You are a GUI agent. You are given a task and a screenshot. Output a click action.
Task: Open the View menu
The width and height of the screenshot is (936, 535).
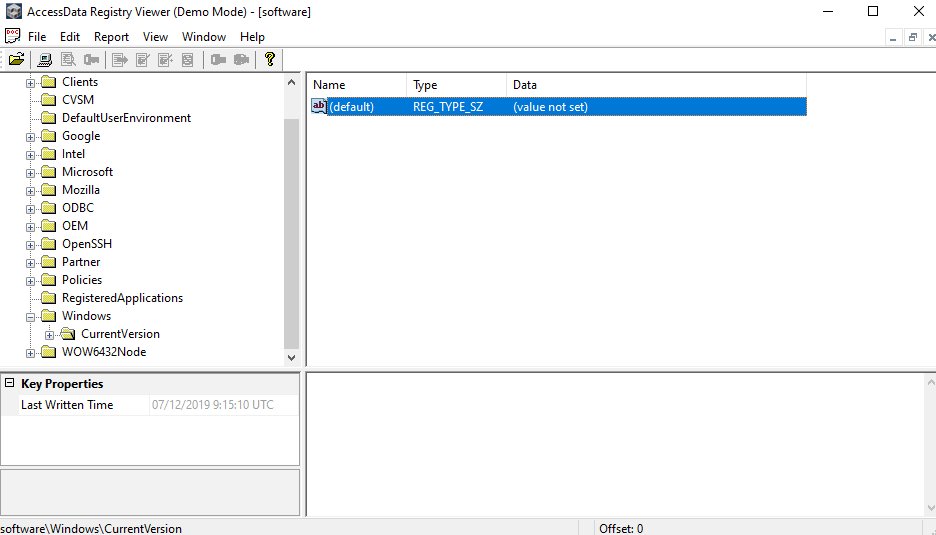155,37
